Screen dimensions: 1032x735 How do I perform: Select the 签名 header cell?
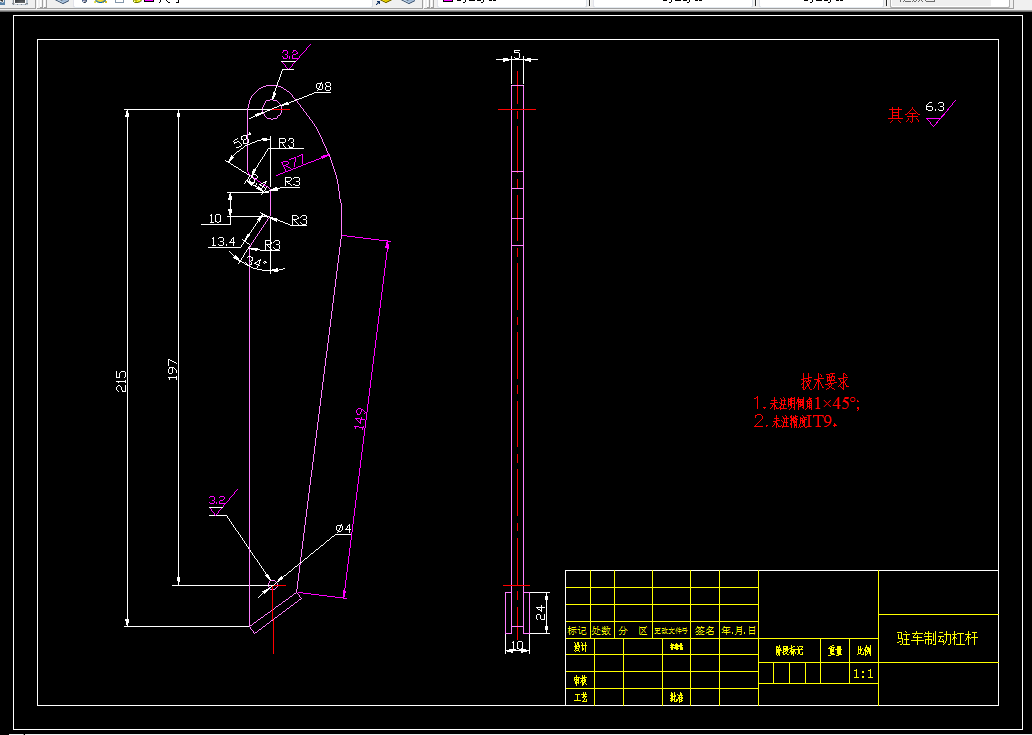[x=705, y=630]
